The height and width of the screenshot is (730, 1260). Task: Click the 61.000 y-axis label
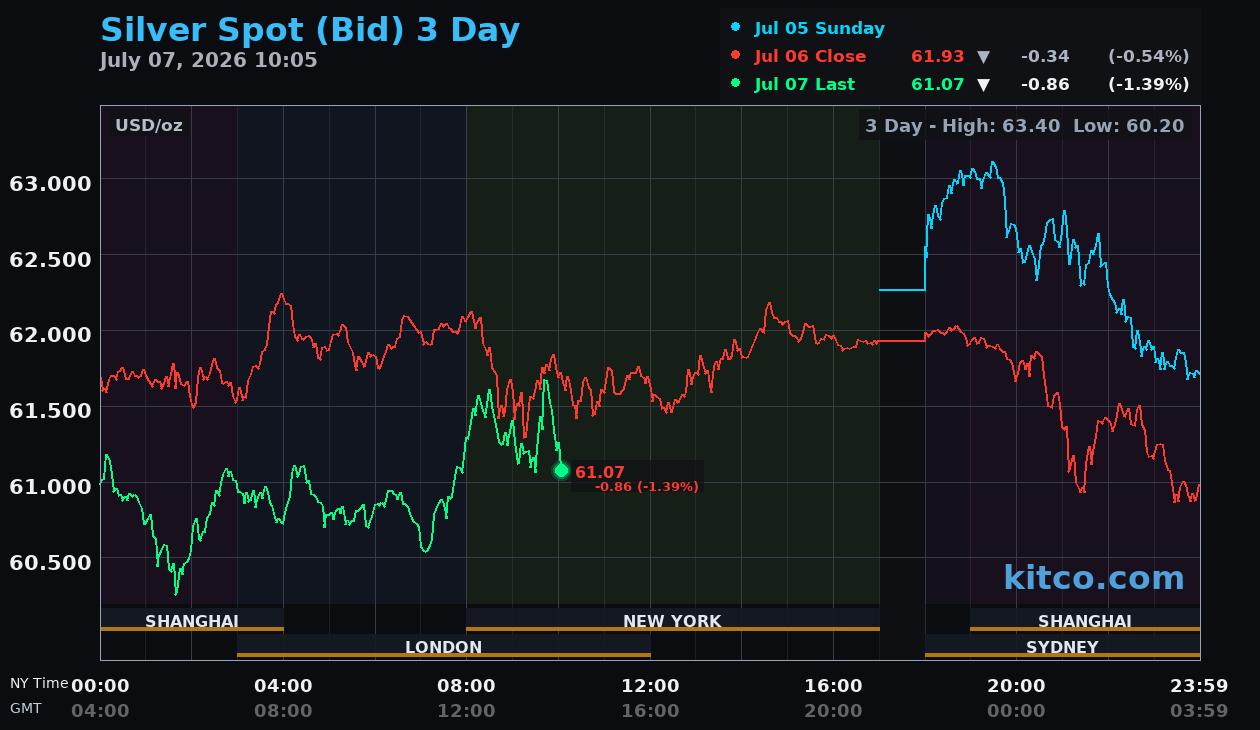click(50, 486)
